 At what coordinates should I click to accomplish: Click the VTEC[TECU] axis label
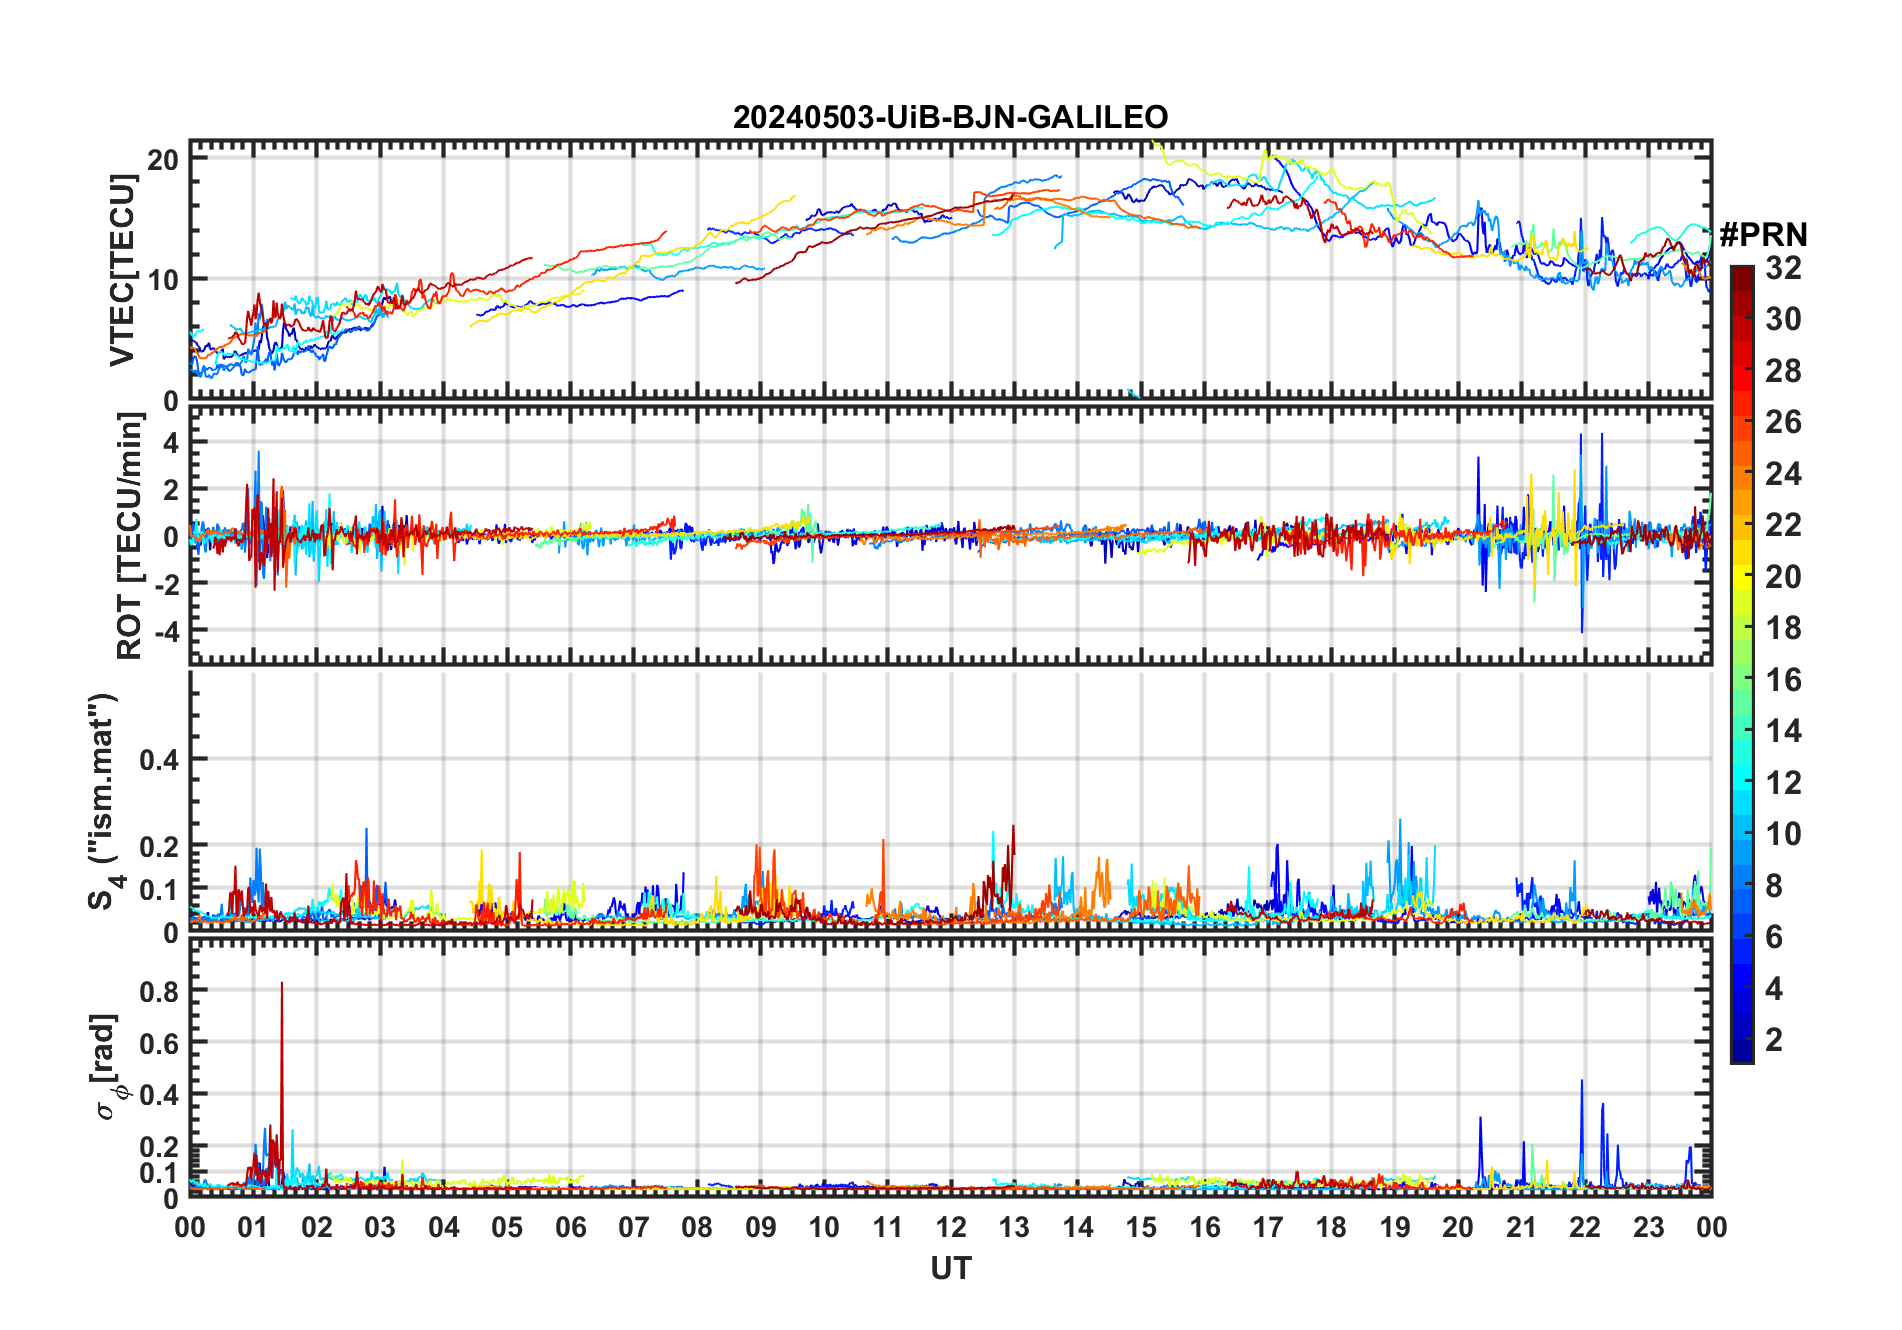tap(123, 270)
